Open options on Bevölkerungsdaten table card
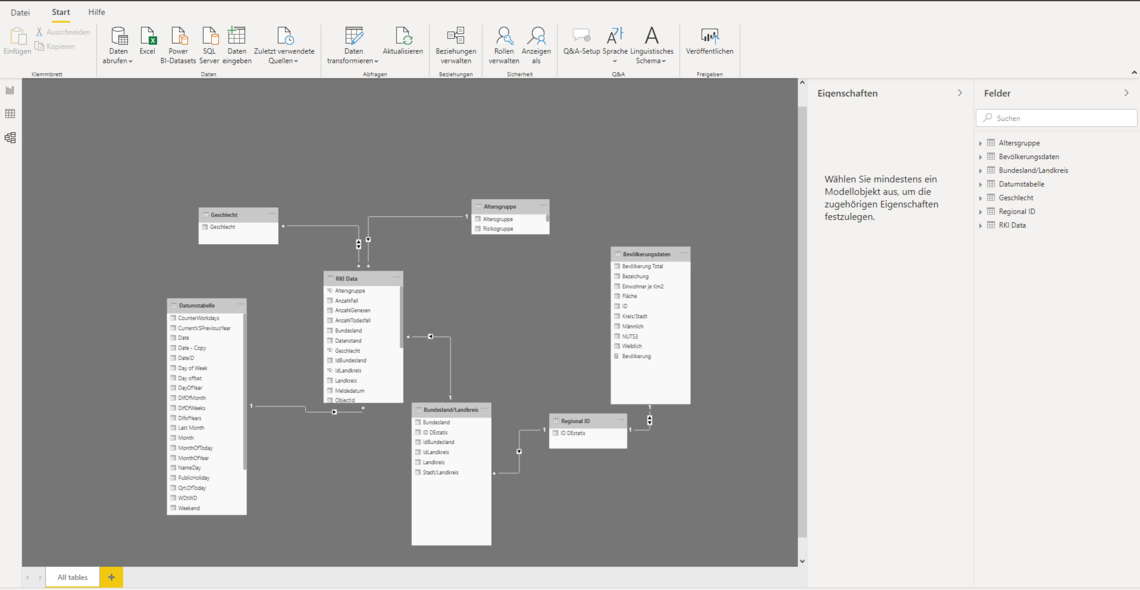 coord(684,254)
